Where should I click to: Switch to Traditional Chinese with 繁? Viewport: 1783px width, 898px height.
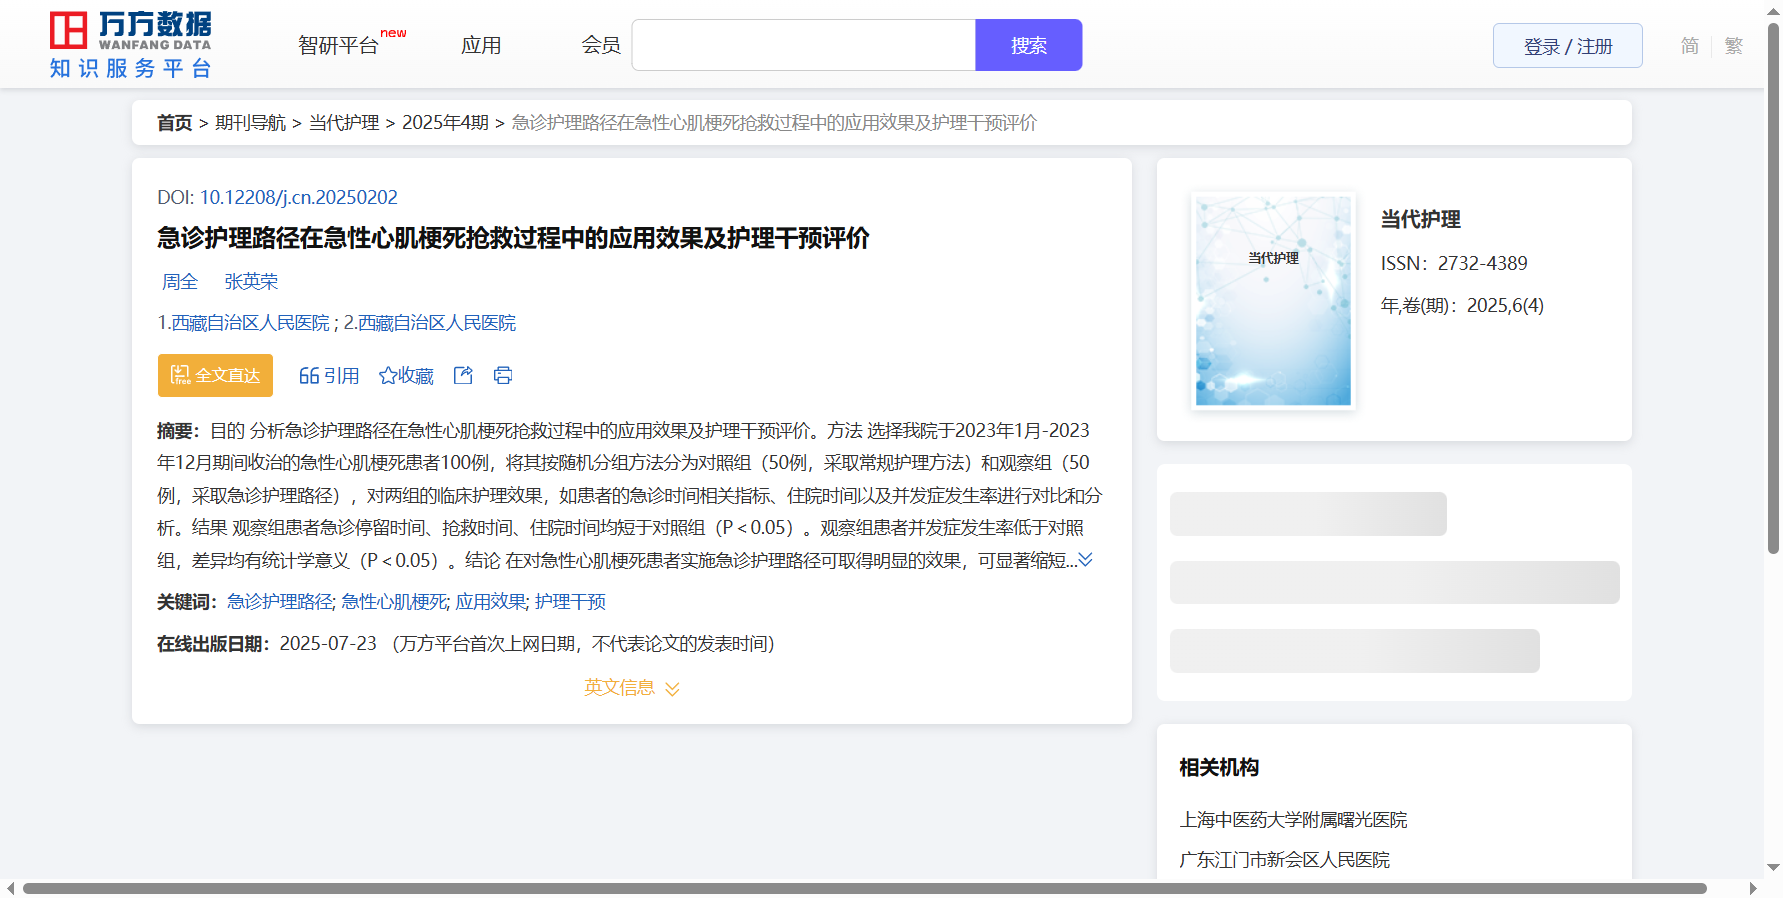click(x=1733, y=46)
